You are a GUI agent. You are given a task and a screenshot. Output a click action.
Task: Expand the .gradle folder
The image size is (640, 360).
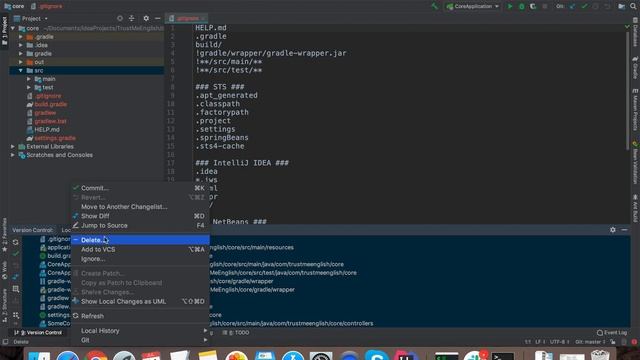coord(21,37)
